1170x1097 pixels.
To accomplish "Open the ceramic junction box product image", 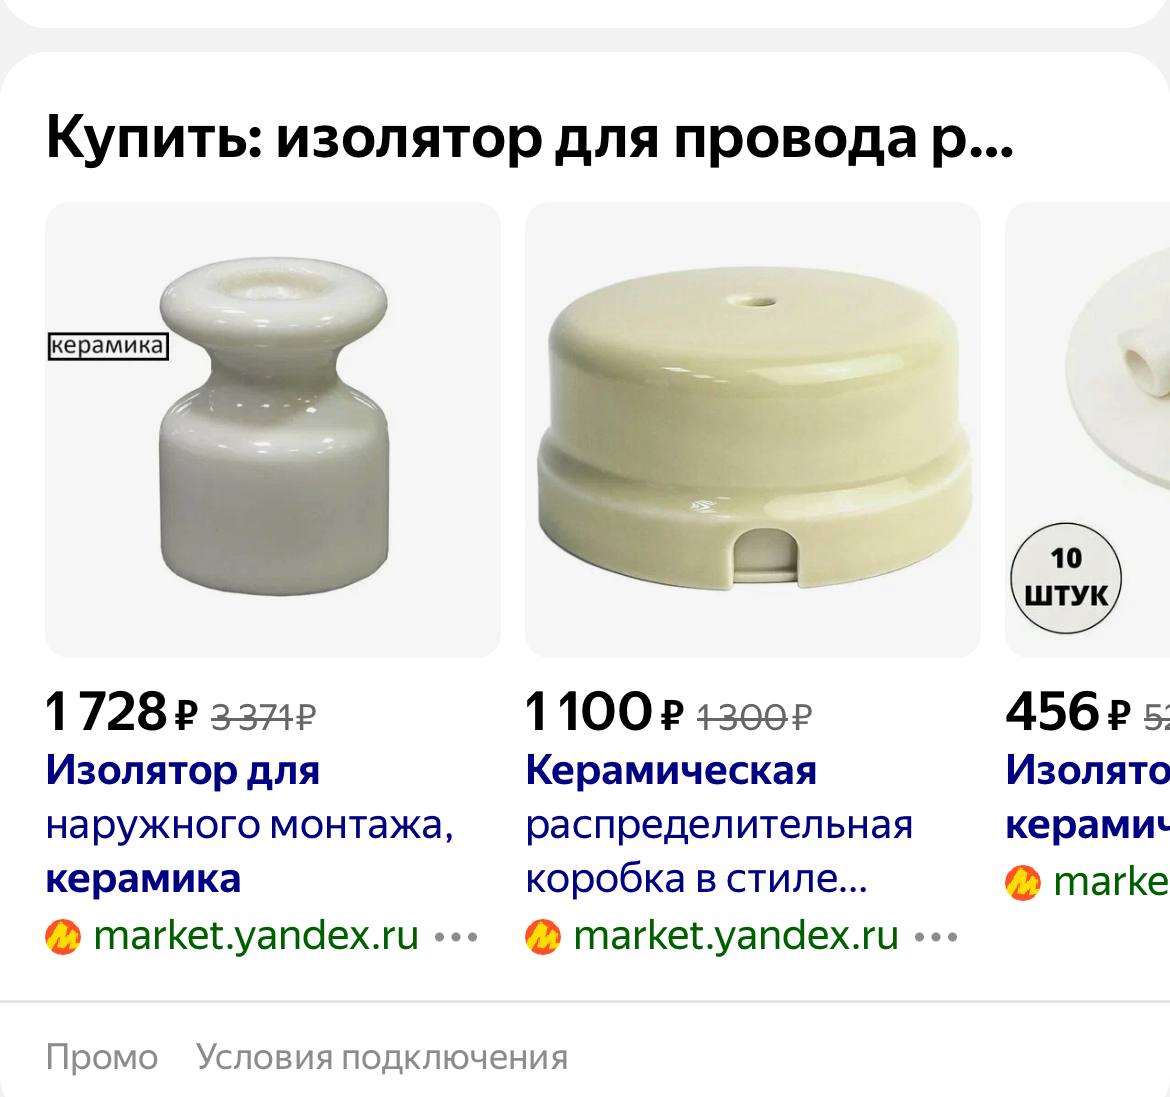I will (x=752, y=430).
